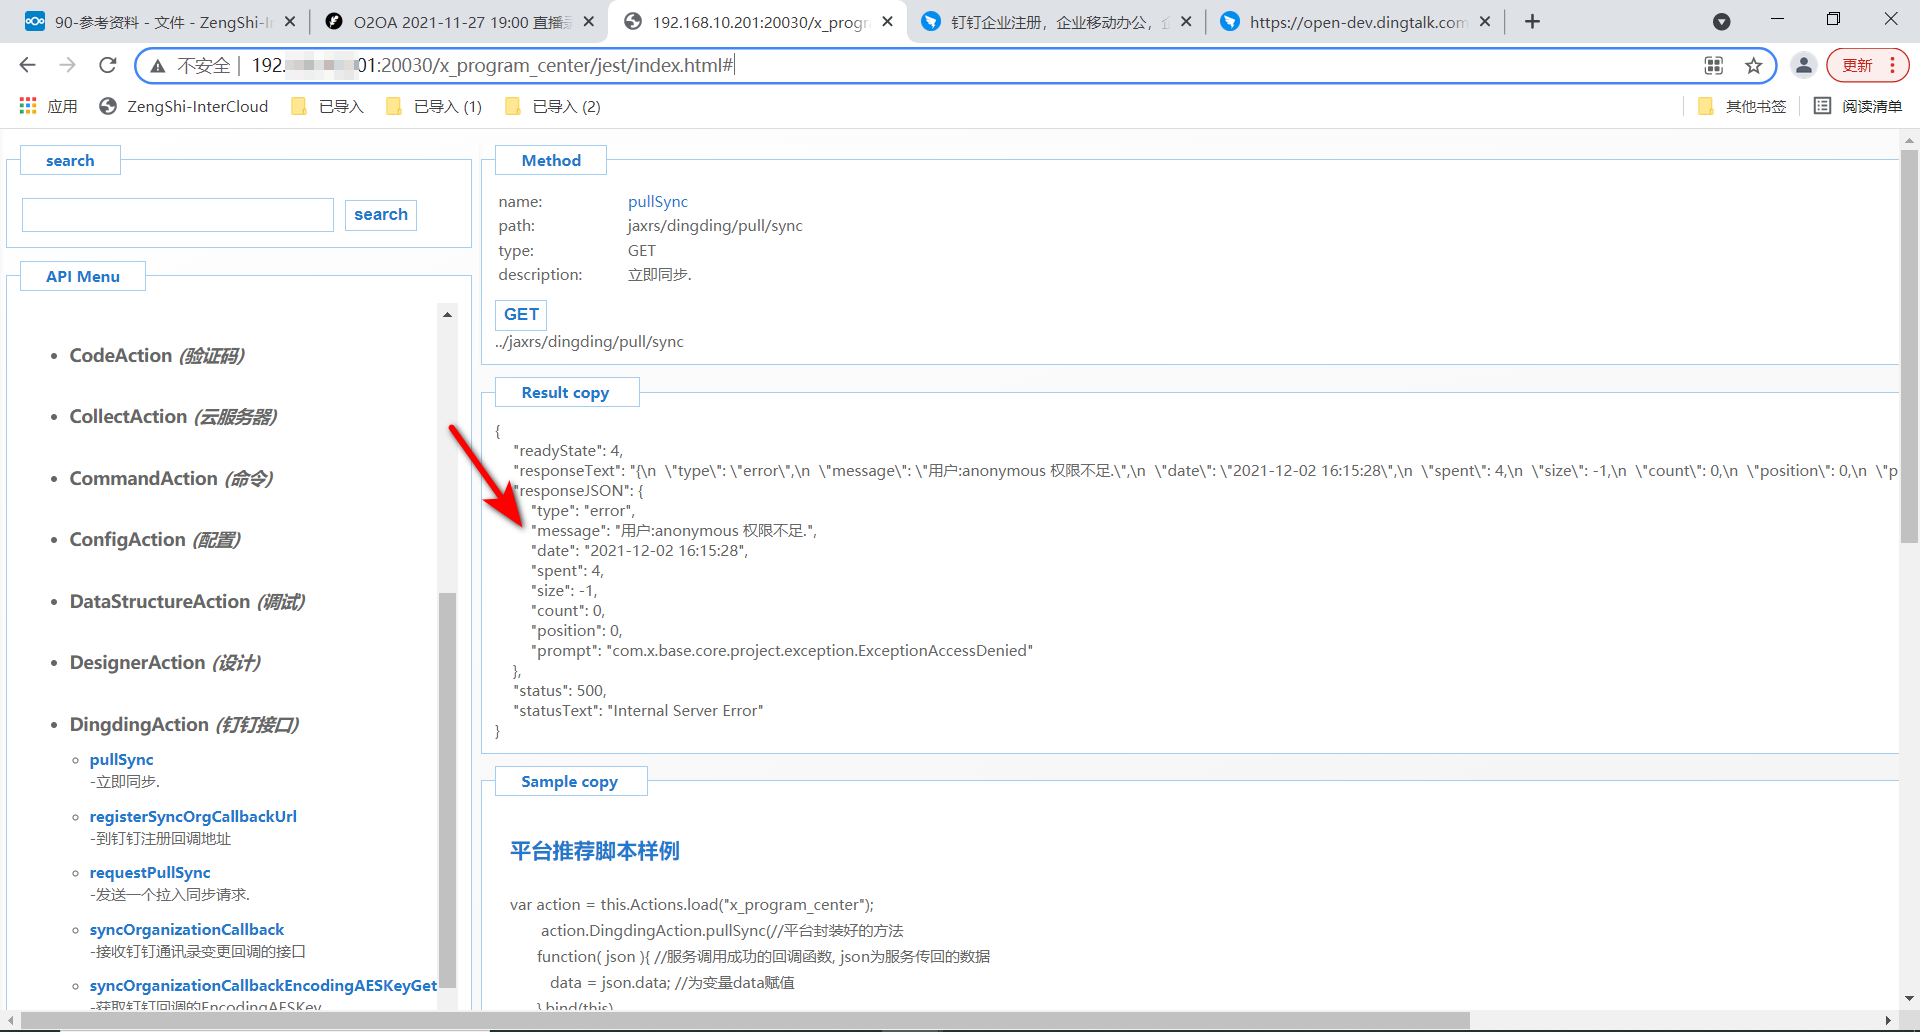
Task: Click page scrollbar down arrow
Action: tap(1909, 998)
